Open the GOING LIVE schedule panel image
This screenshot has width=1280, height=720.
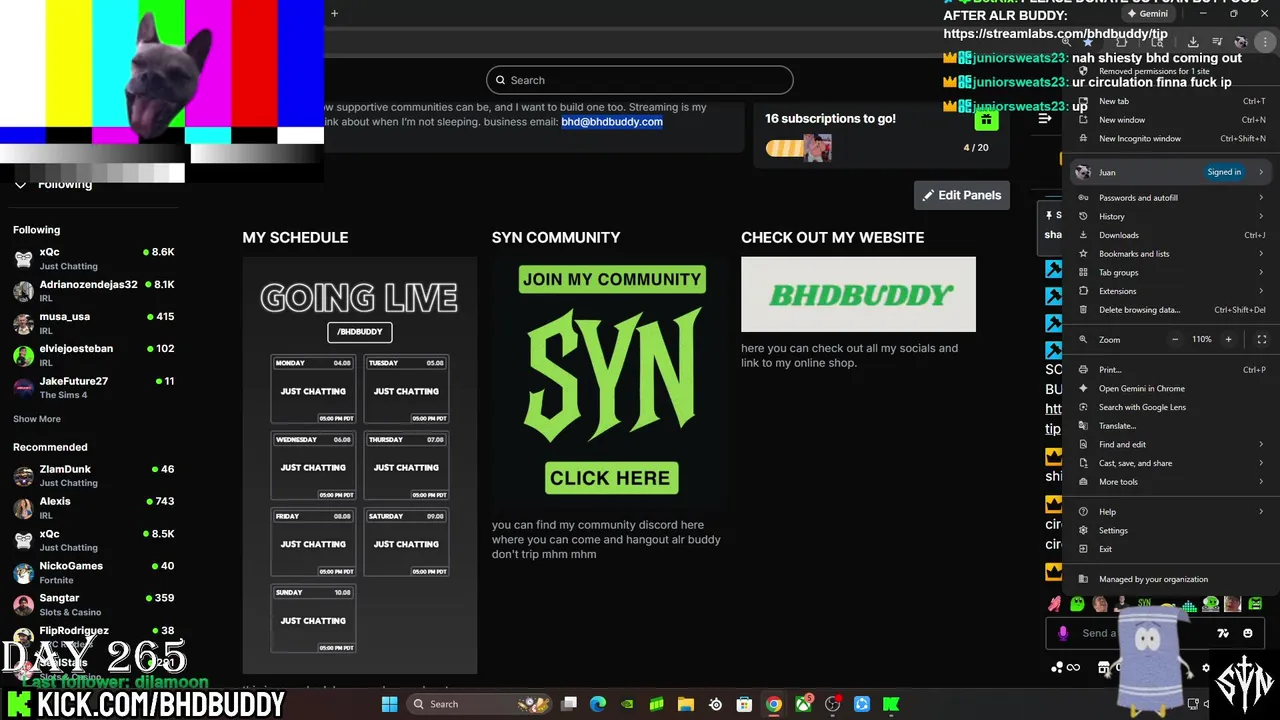point(360,465)
